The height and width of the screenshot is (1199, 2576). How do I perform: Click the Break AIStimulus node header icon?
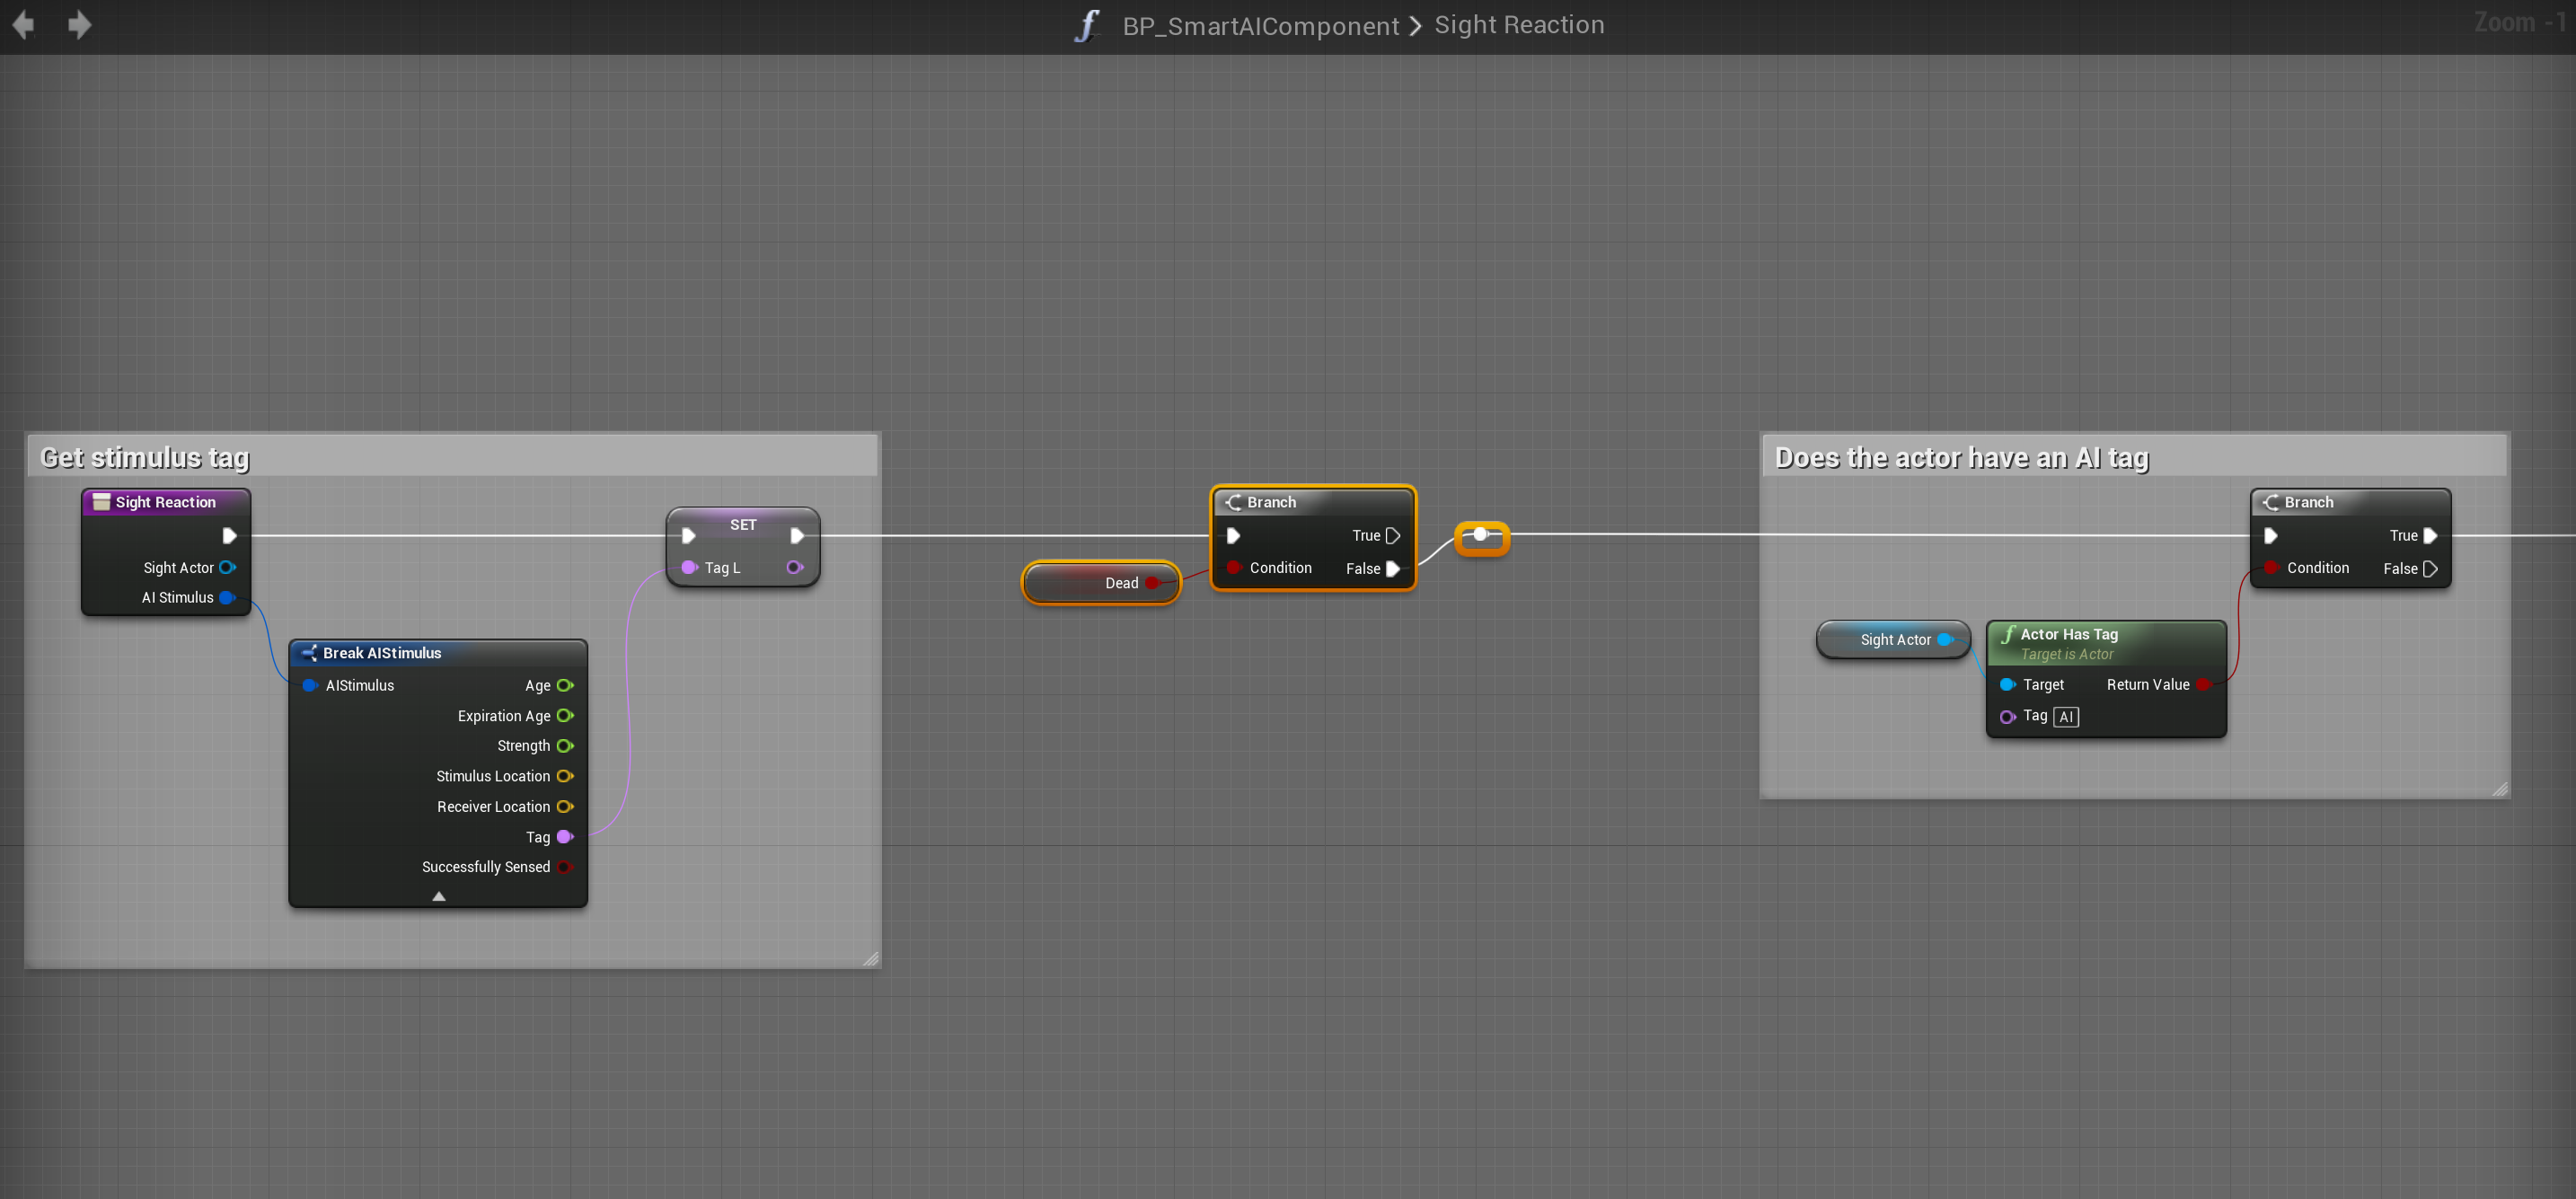click(309, 652)
